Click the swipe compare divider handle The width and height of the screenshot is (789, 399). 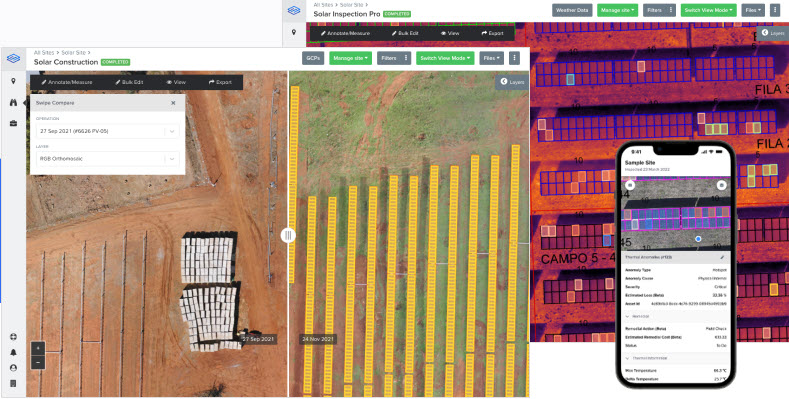(x=288, y=235)
